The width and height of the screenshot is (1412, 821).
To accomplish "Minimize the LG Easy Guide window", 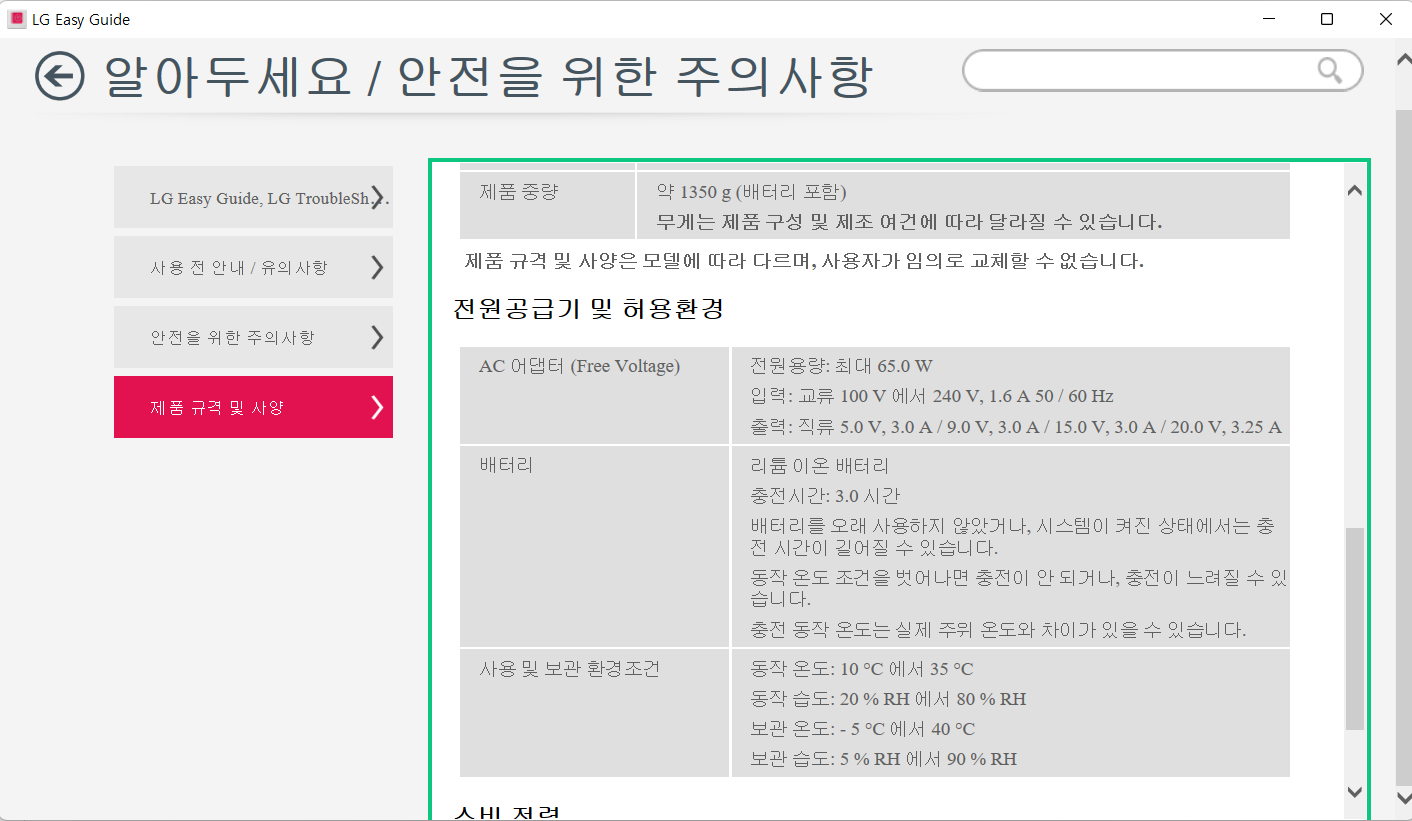I will tap(1268, 19).
